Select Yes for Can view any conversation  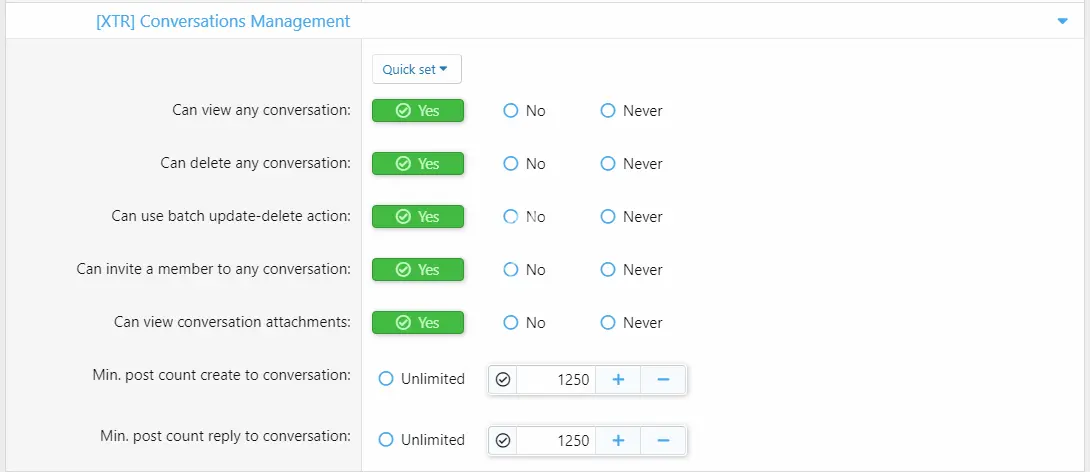418,111
